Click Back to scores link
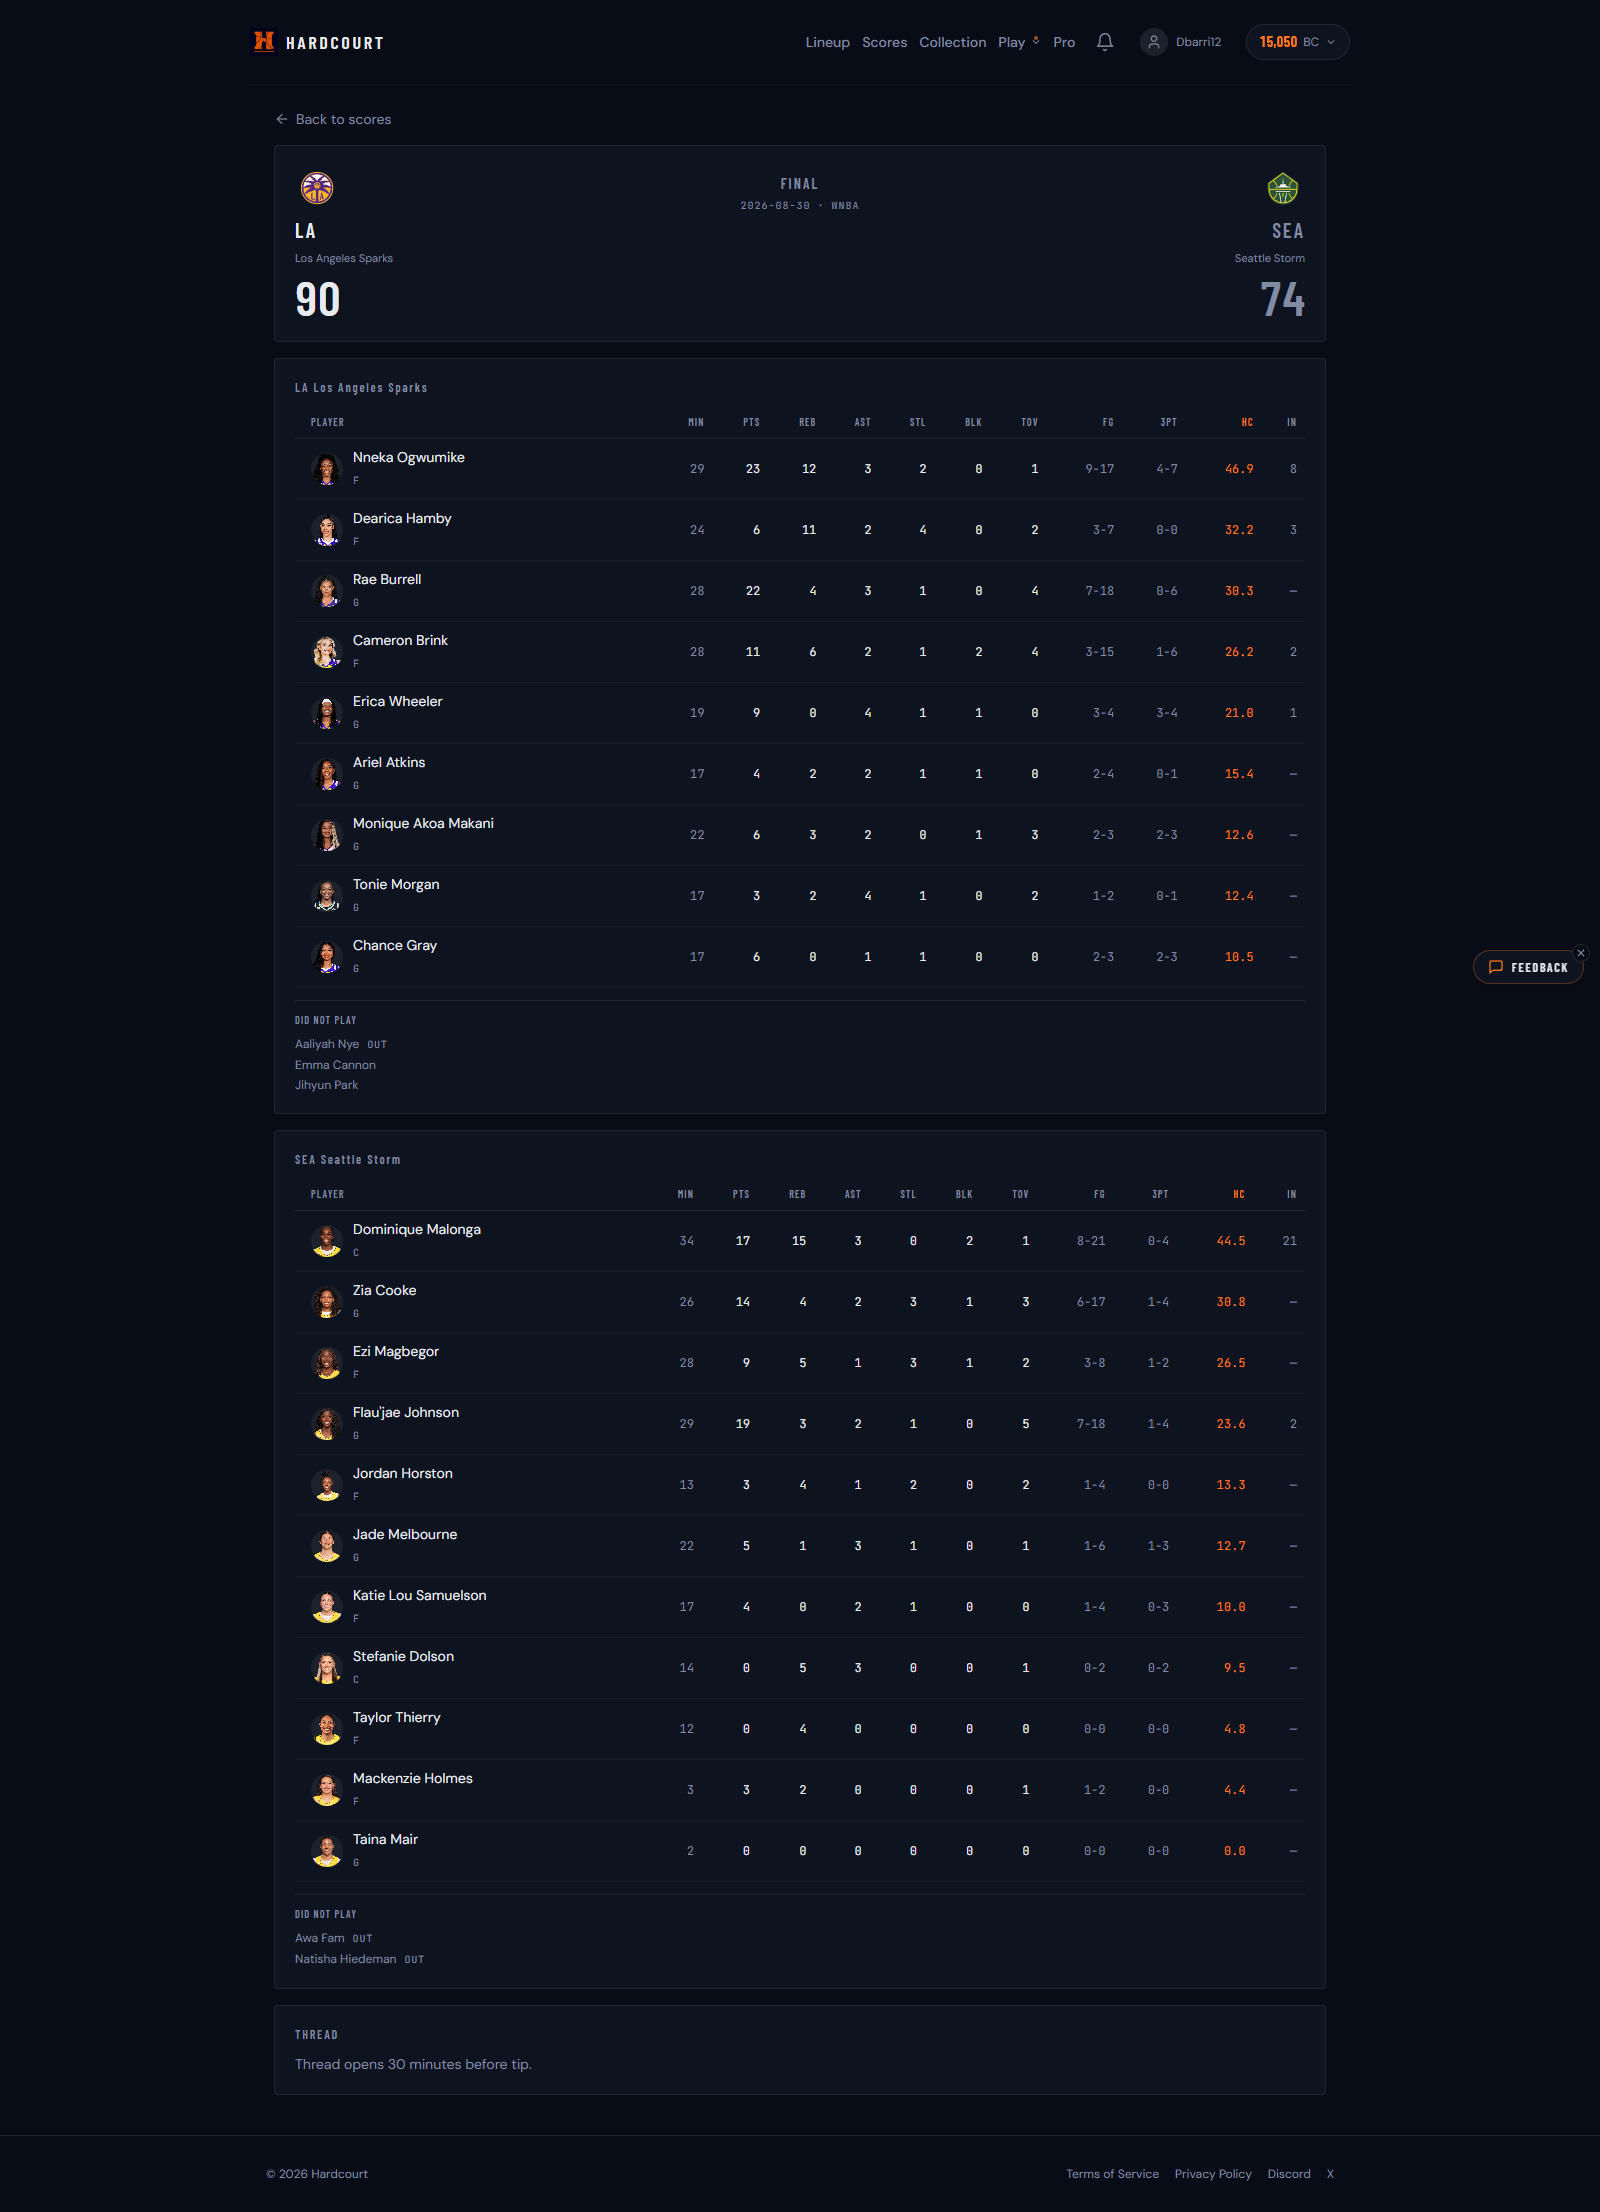 (333, 119)
